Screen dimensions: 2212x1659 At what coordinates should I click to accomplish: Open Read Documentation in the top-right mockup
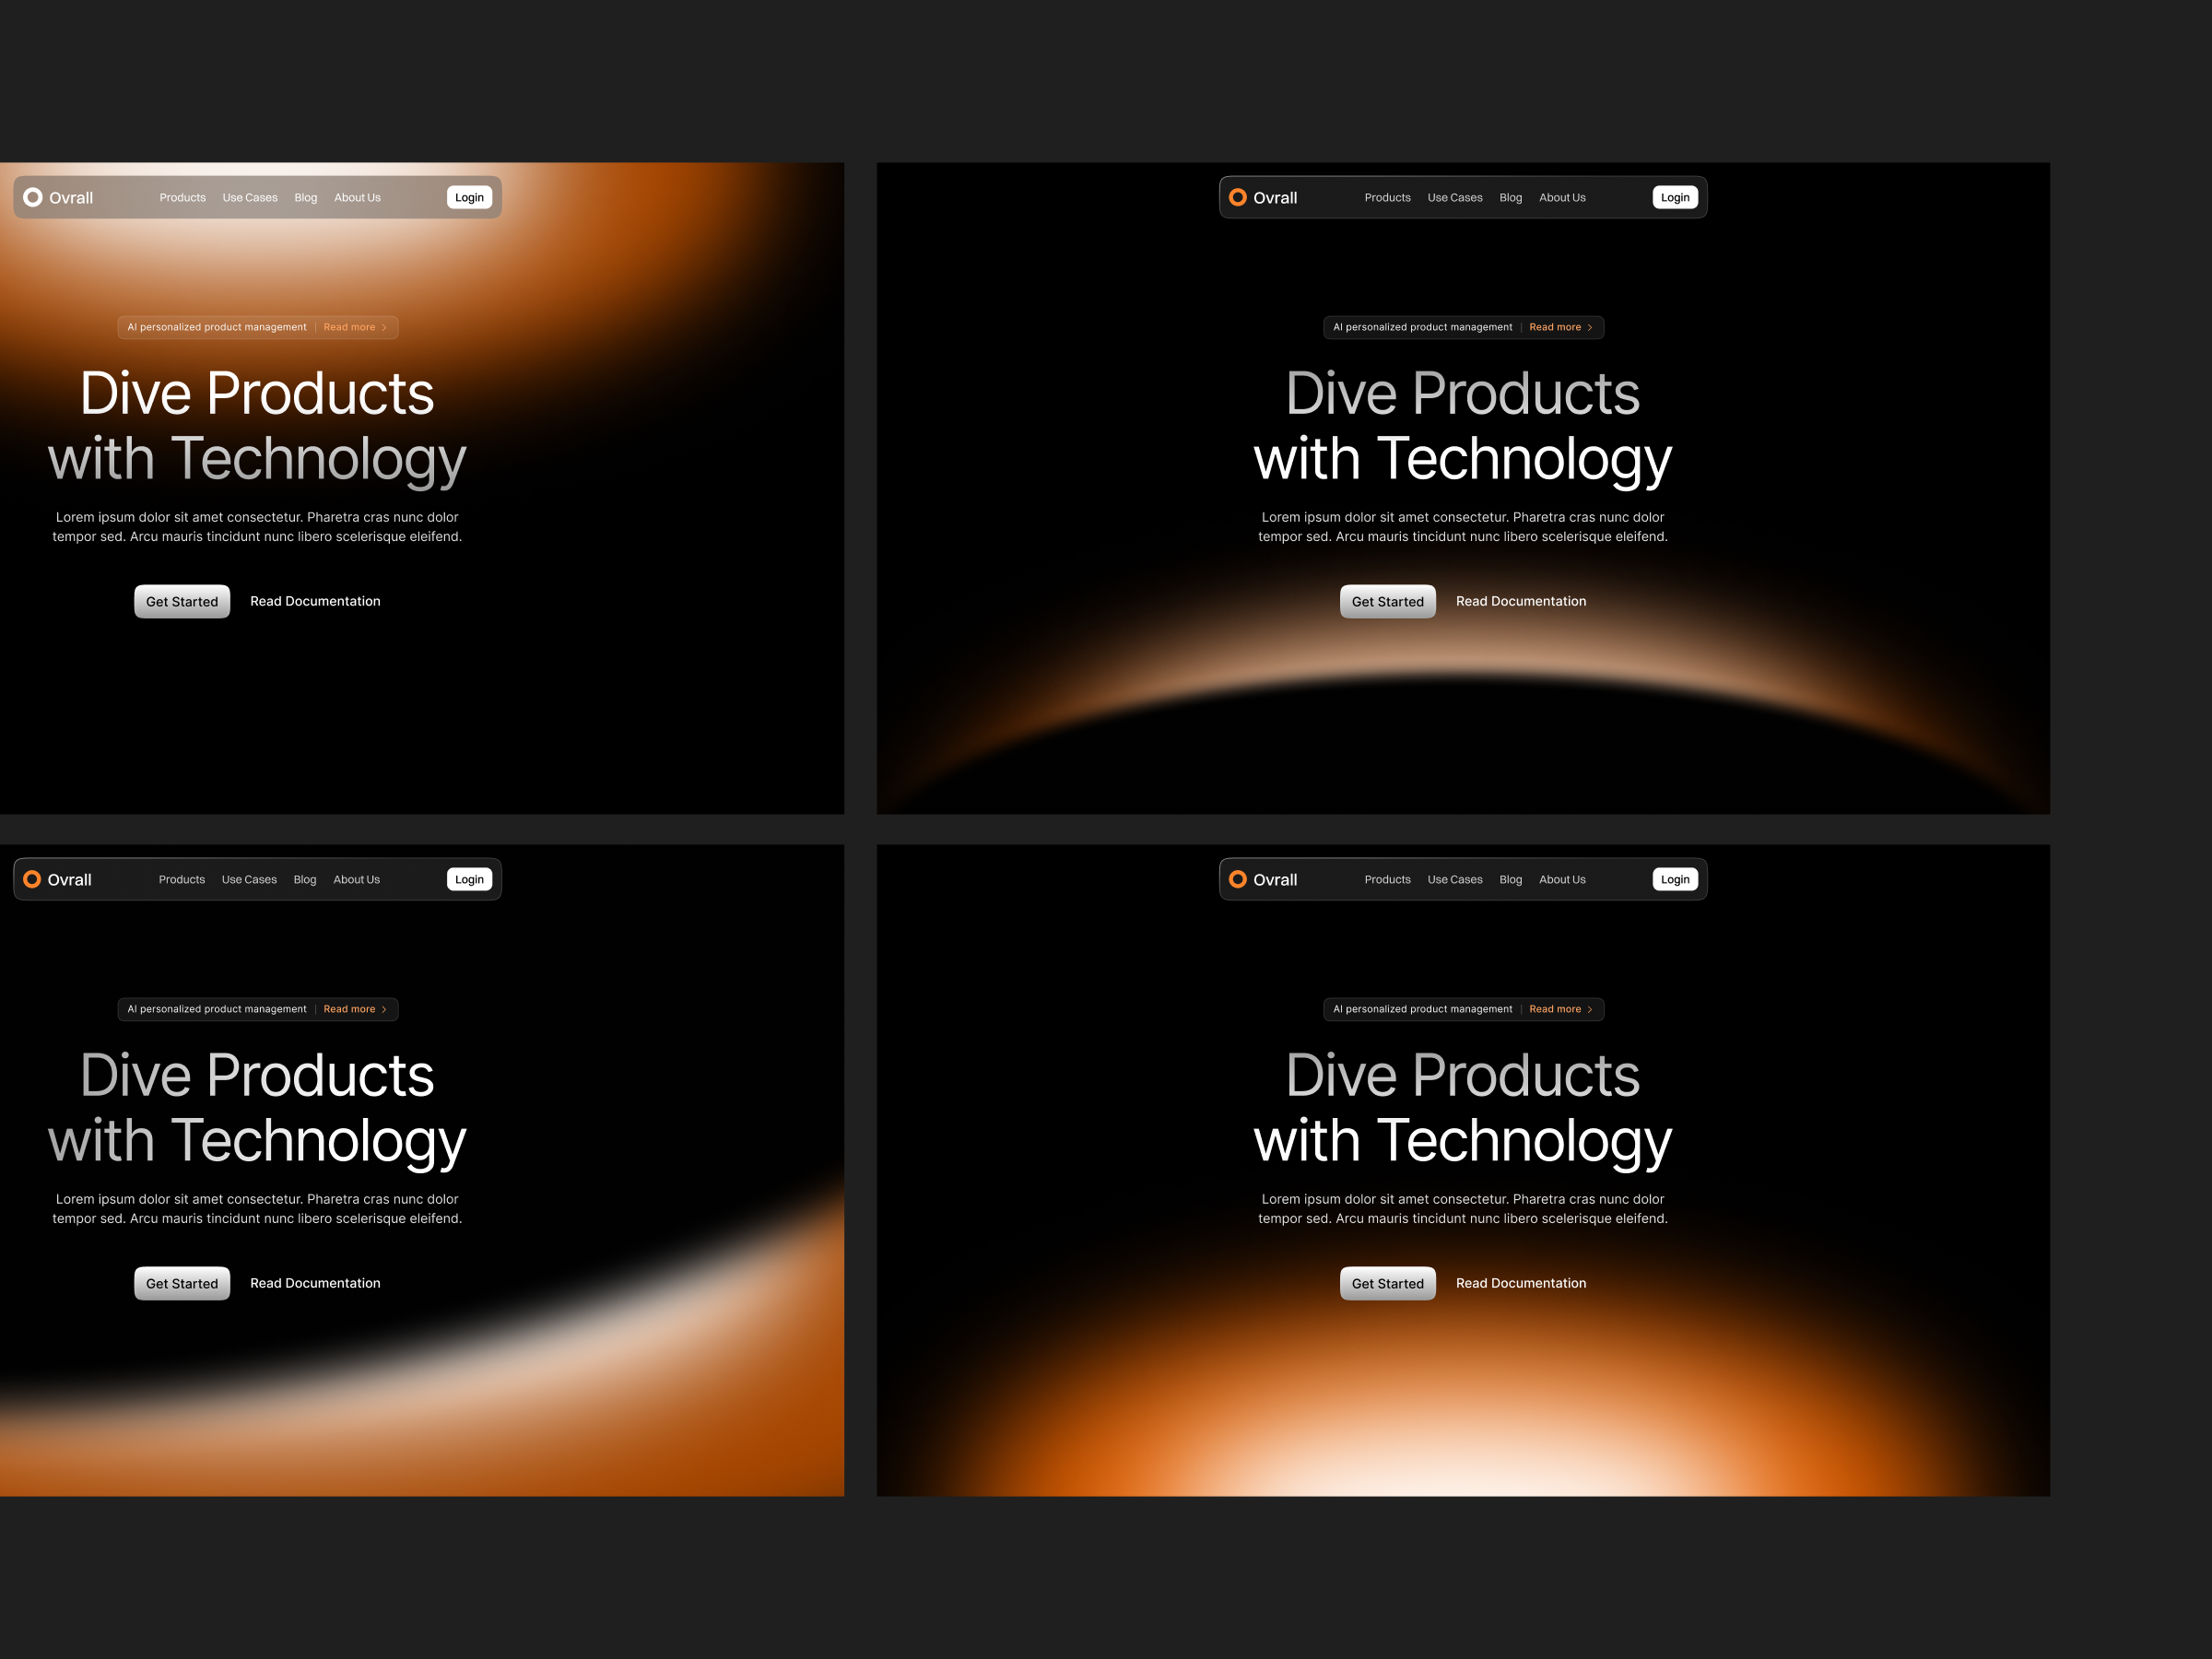point(1521,601)
